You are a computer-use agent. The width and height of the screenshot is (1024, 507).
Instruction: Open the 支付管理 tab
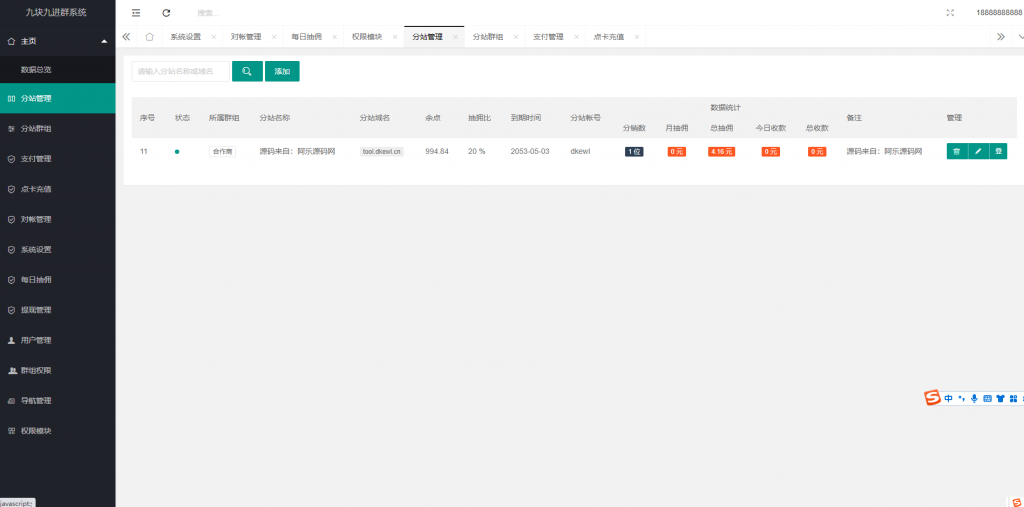[547, 37]
